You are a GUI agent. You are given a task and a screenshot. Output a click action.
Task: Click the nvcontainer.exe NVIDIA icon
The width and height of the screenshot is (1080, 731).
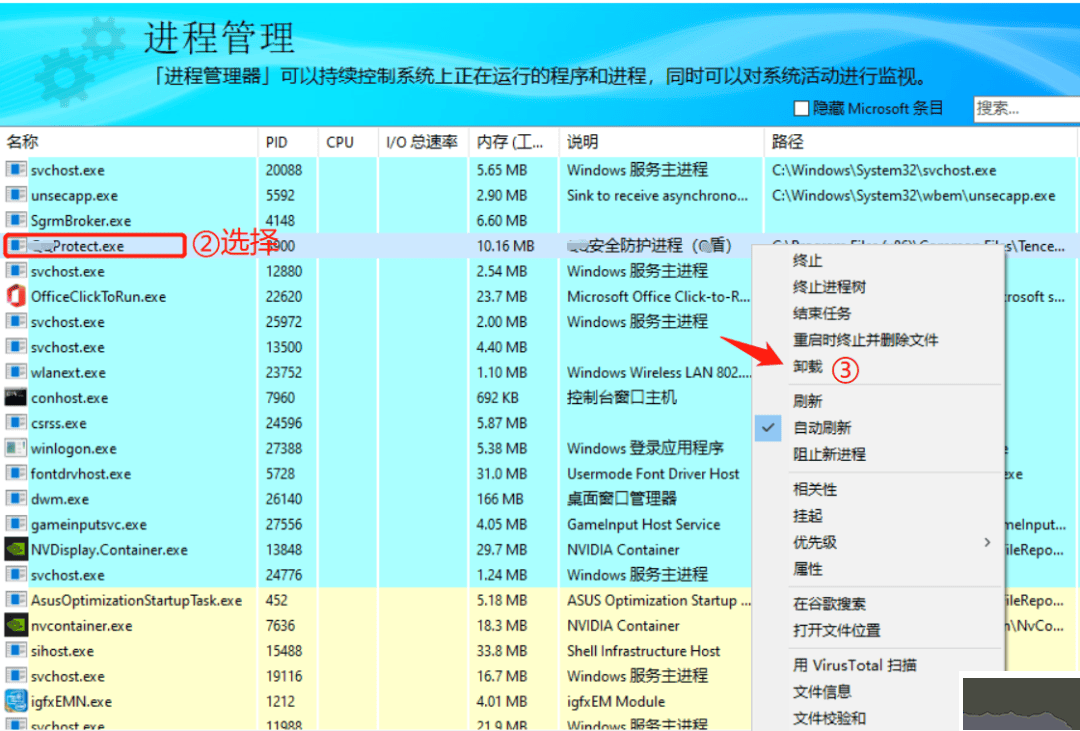[16, 625]
